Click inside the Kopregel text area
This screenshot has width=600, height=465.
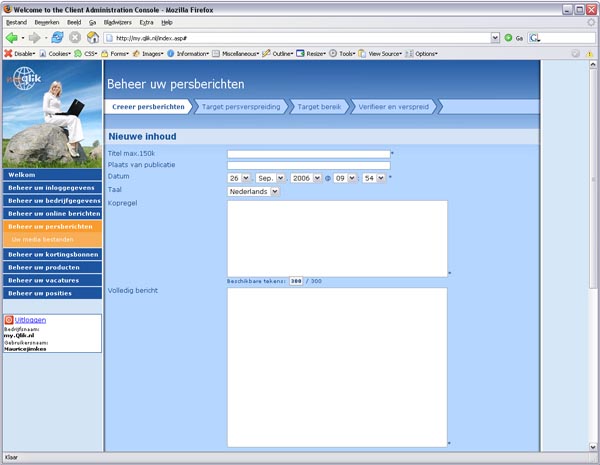point(337,238)
